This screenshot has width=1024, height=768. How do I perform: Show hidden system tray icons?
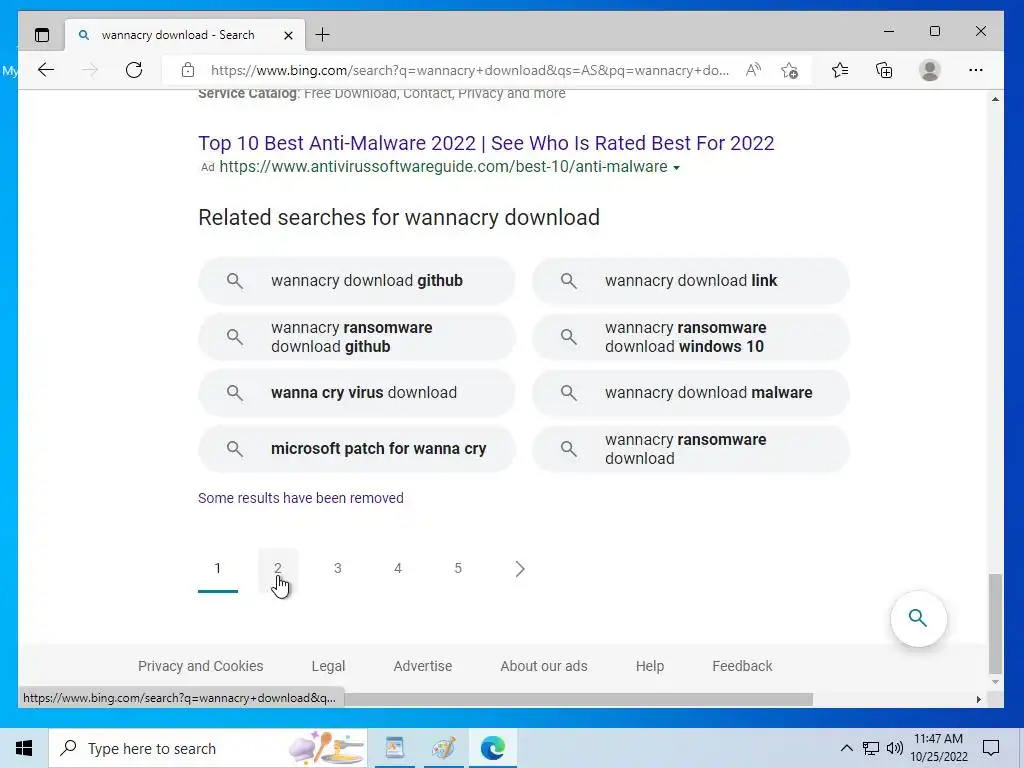pos(846,748)
